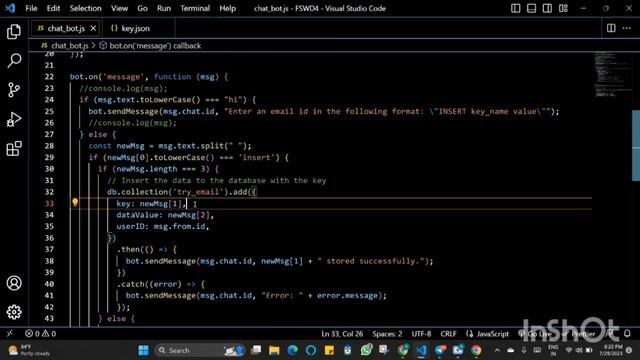
Task: Open the File menu
Action: (x=31, y=8)
